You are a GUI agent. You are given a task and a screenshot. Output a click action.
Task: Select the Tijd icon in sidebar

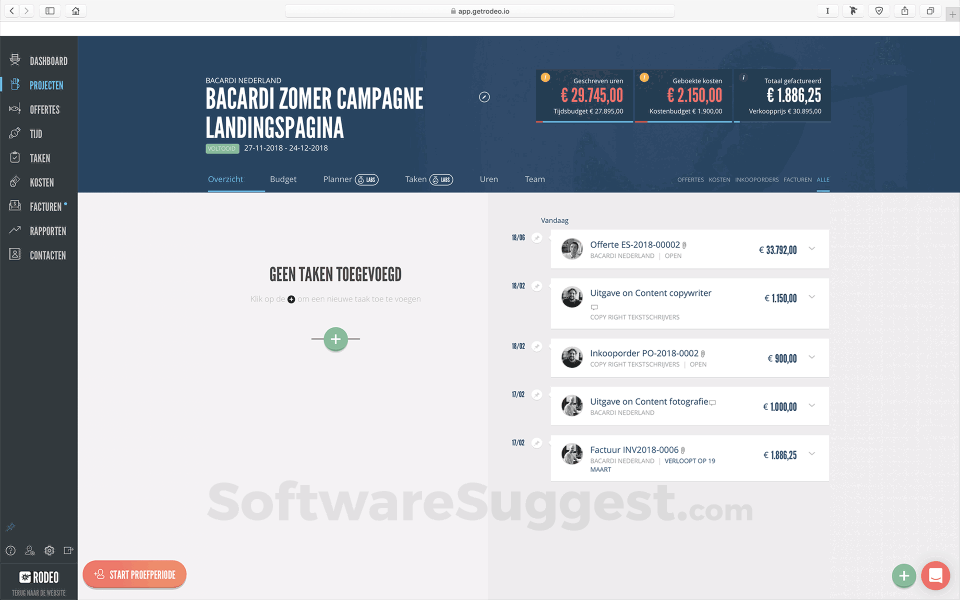point(15,133)
